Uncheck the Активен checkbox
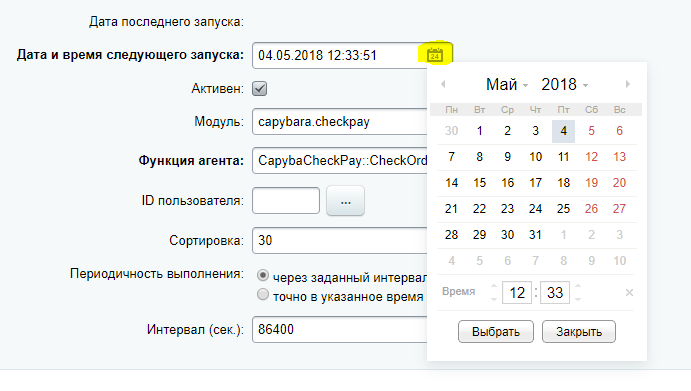The height and width of the screenshot is (391, 691). (x=260, y=89)
